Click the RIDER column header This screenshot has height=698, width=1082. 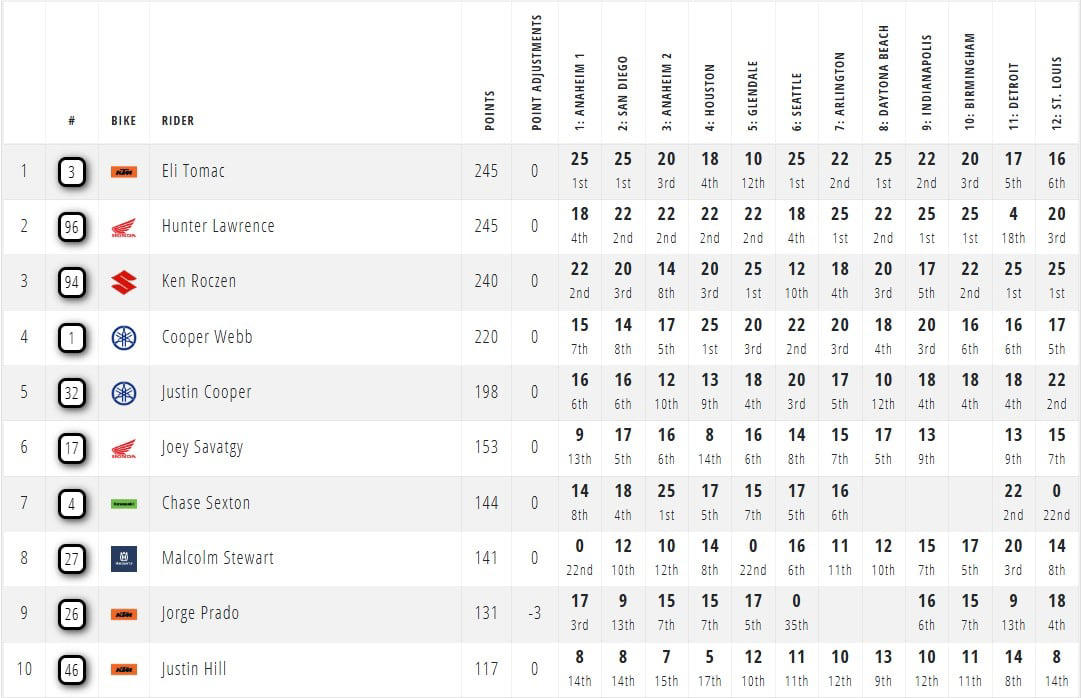178,121
